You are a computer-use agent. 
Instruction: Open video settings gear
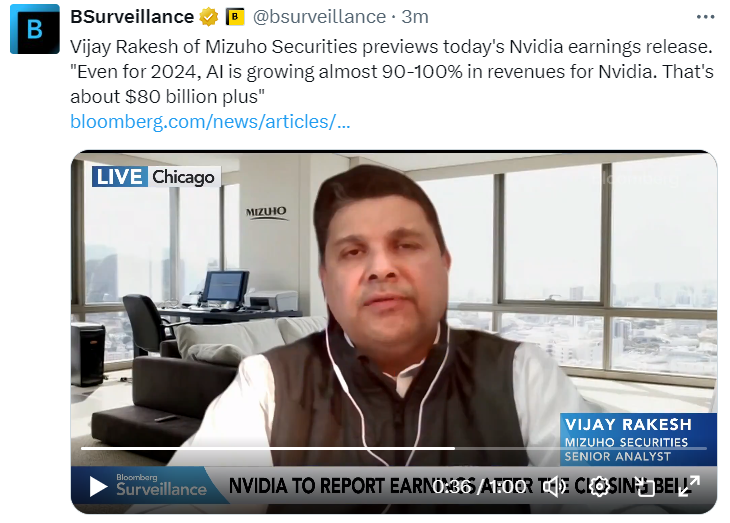click(x=599, y=487)
